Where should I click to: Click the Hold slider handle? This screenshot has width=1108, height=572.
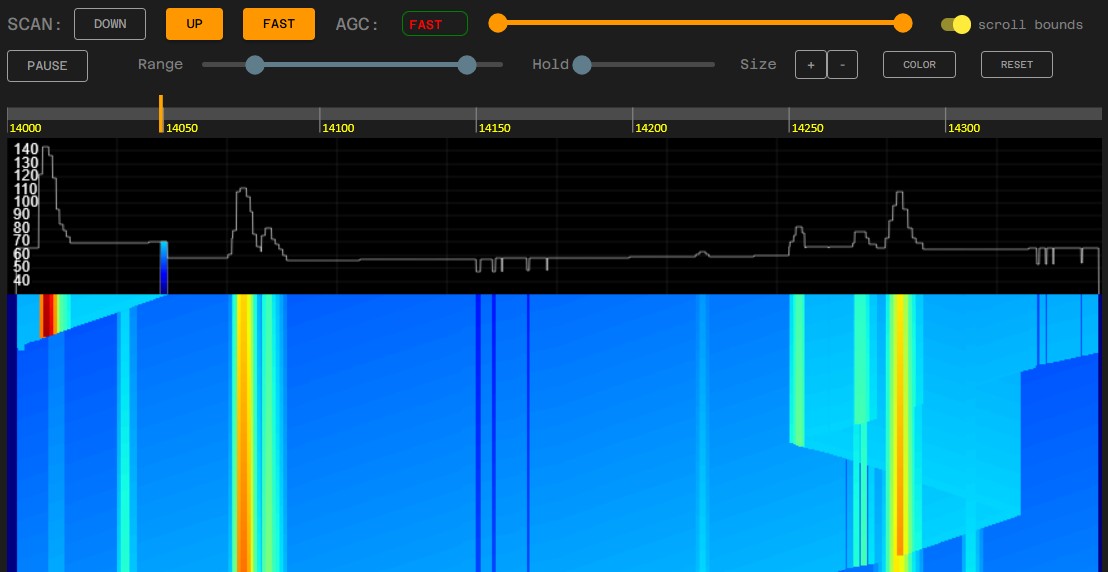(x=582, y=65)
